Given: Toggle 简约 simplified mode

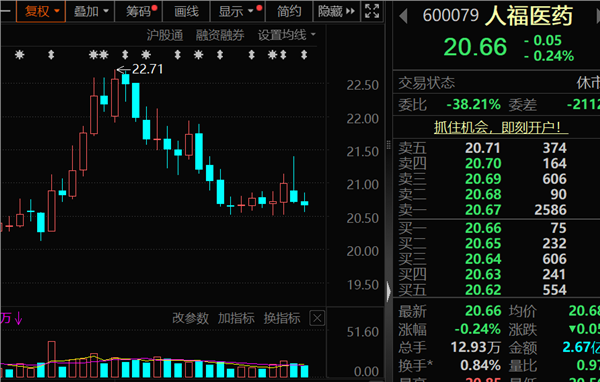Looking at the screenshot, I should click(x=289, y=11).
